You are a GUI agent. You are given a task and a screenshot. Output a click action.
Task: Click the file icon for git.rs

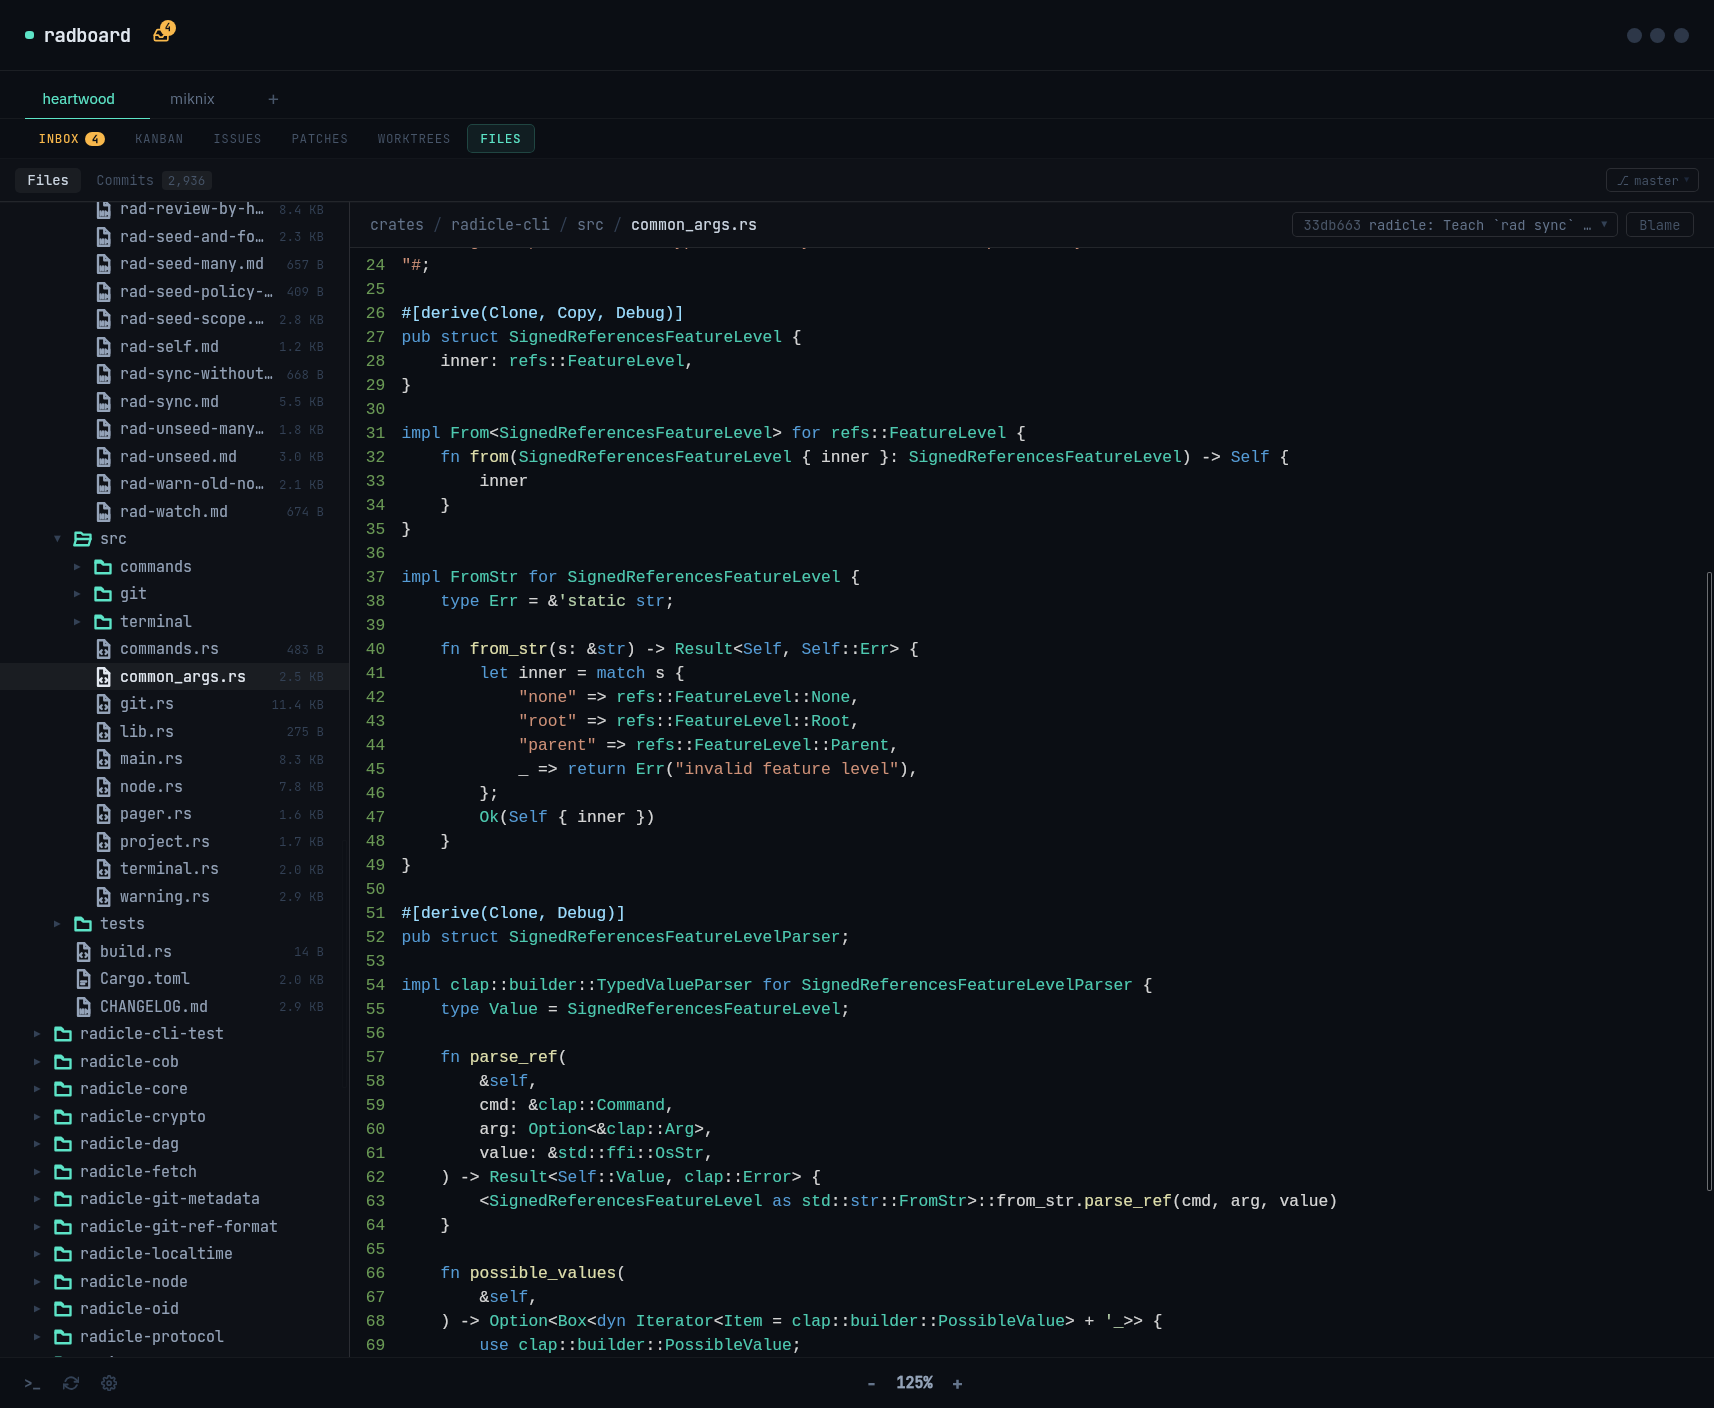click(x=103, y=704)
